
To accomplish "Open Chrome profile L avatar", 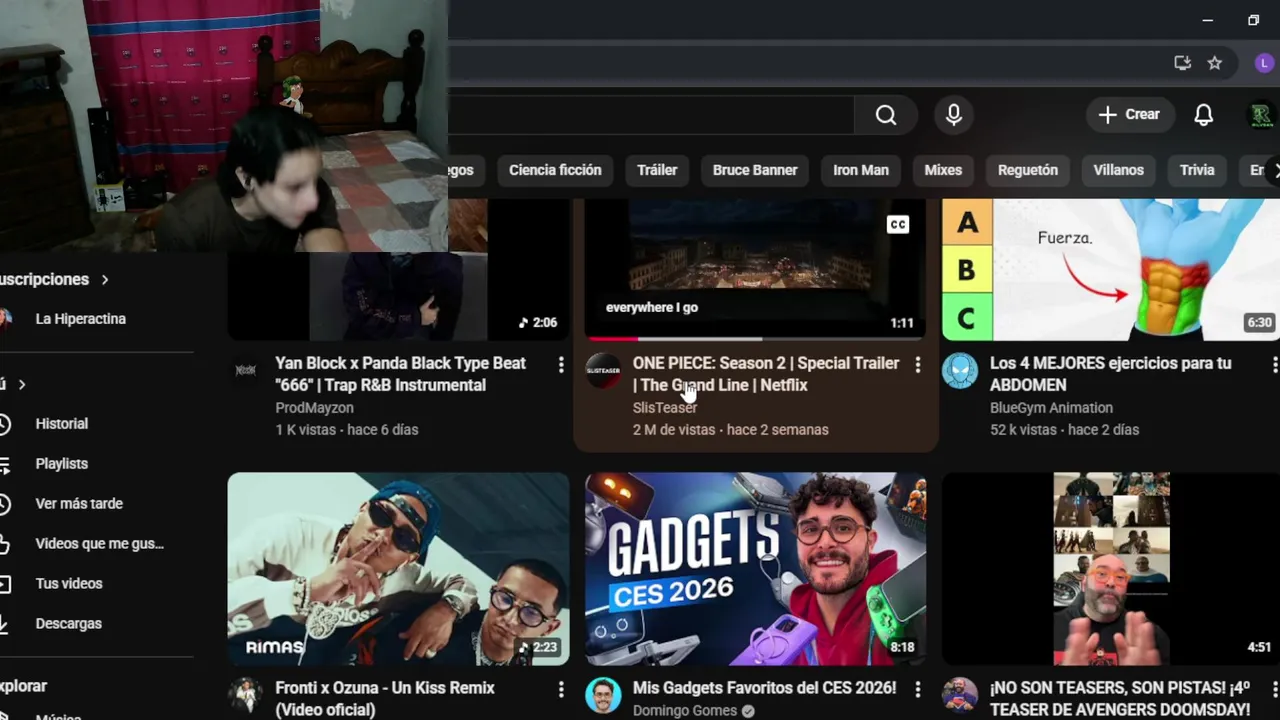I will tap(1264, 63).
